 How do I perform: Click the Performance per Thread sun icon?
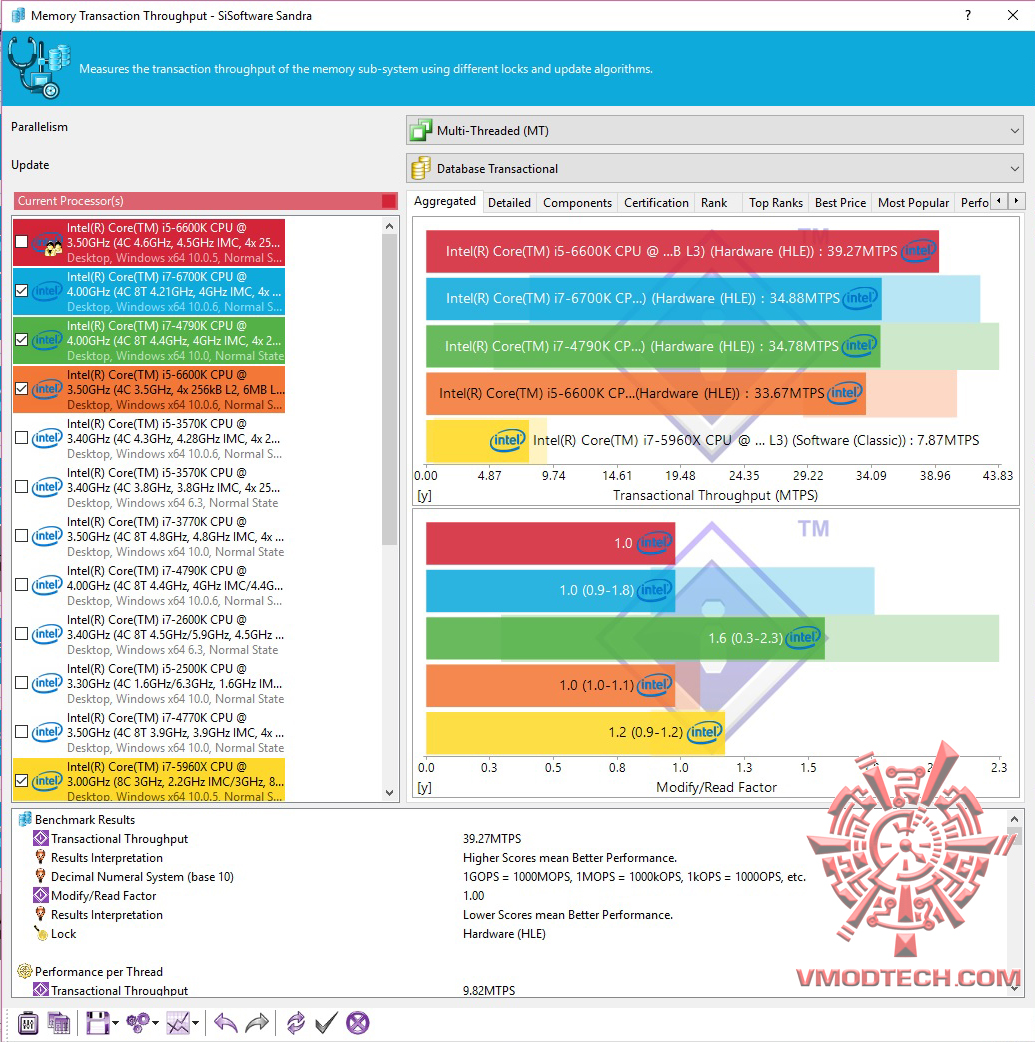(25, 972)
